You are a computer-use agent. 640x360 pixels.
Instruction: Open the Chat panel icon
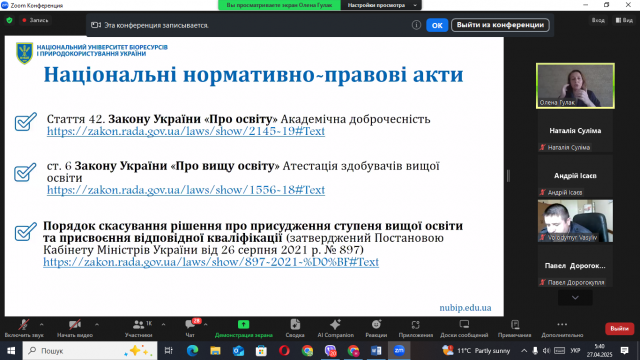[x=190, y=325]
